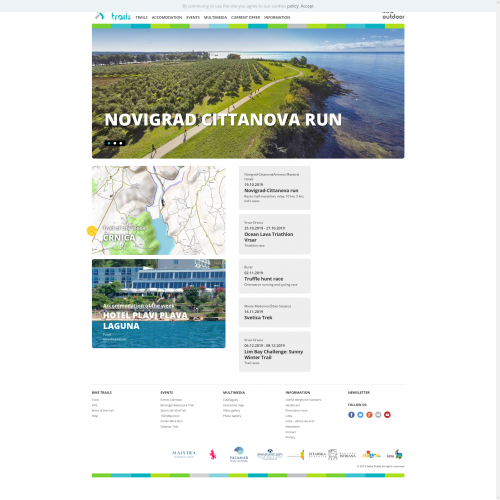Open Hotel Plavi Plava Laguna accommodation card
The height and width of the screenshot is (500, 500).
(159, 304)
